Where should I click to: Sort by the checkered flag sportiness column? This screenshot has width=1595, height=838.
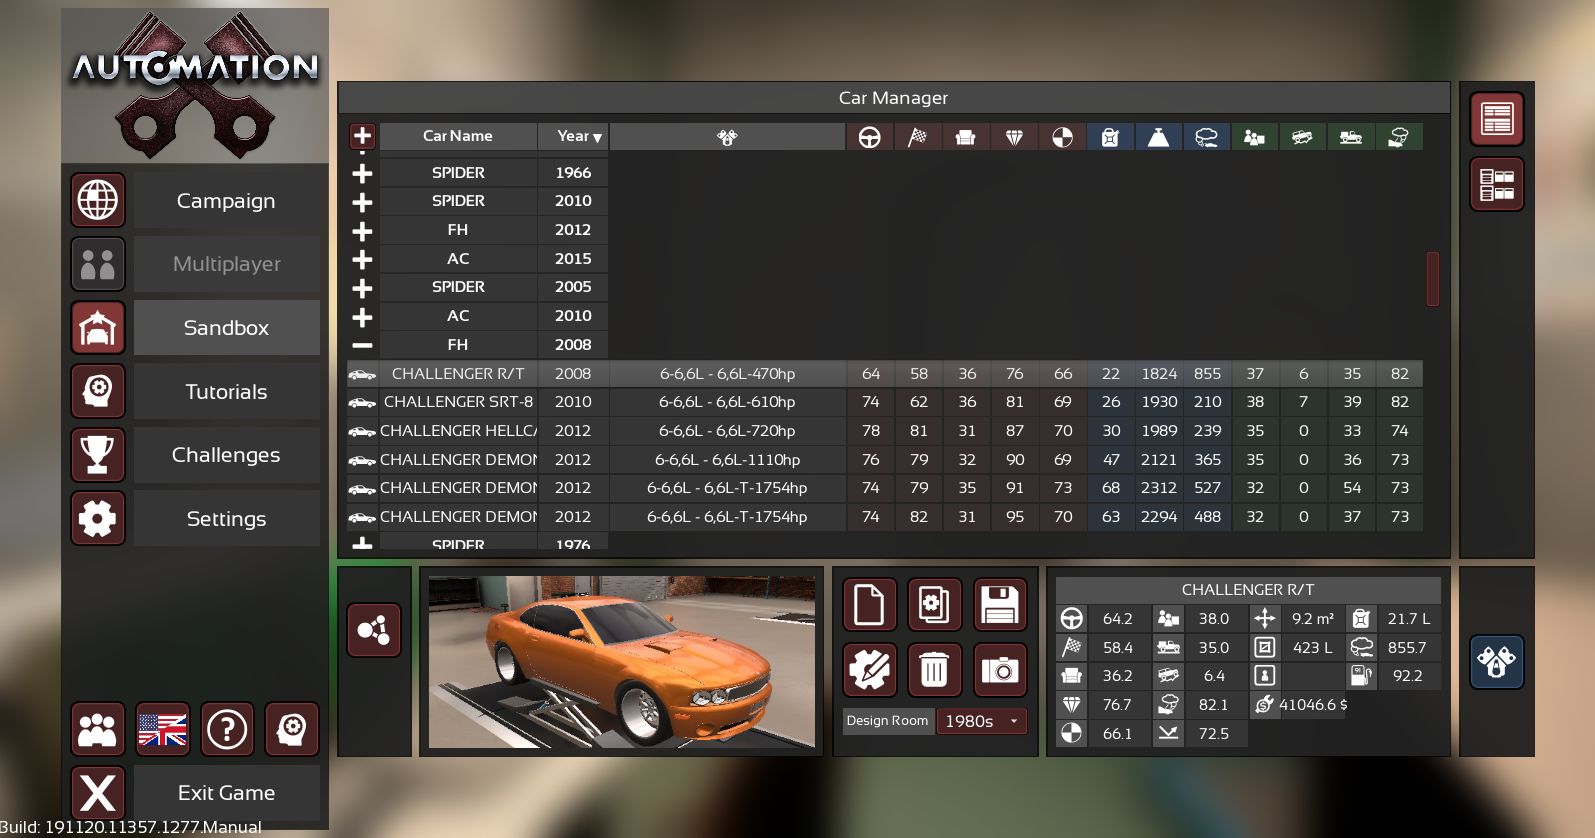click(x=918, y=137)
